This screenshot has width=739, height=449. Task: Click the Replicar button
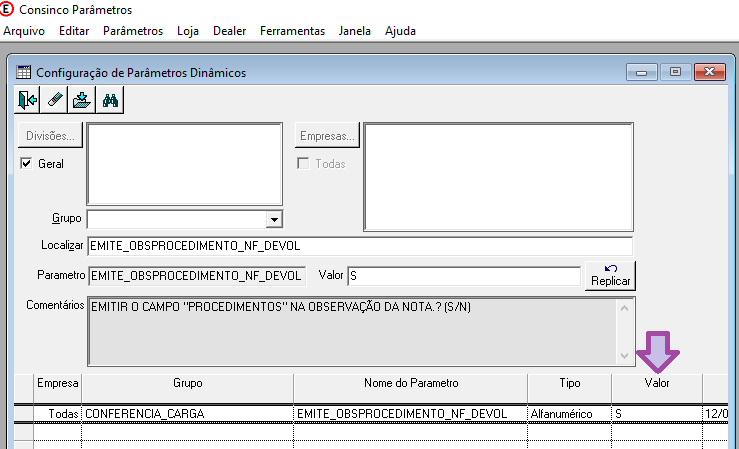[x=610, y=276]
